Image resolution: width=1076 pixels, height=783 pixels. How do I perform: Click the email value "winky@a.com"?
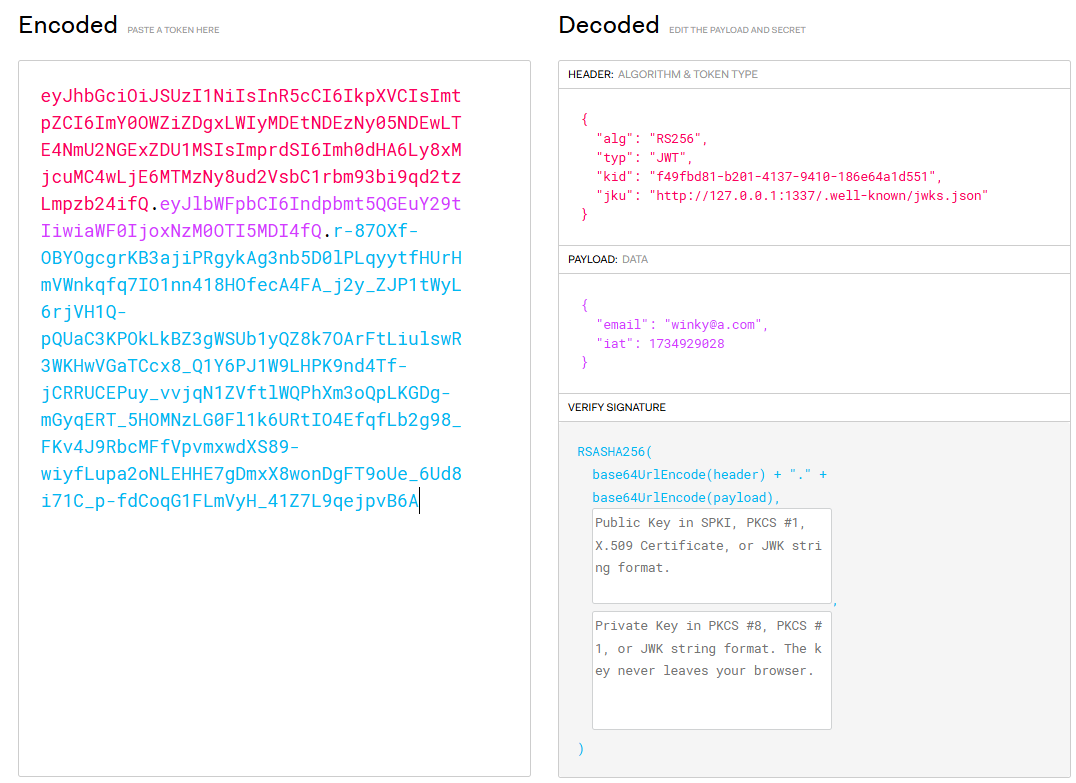714,325
